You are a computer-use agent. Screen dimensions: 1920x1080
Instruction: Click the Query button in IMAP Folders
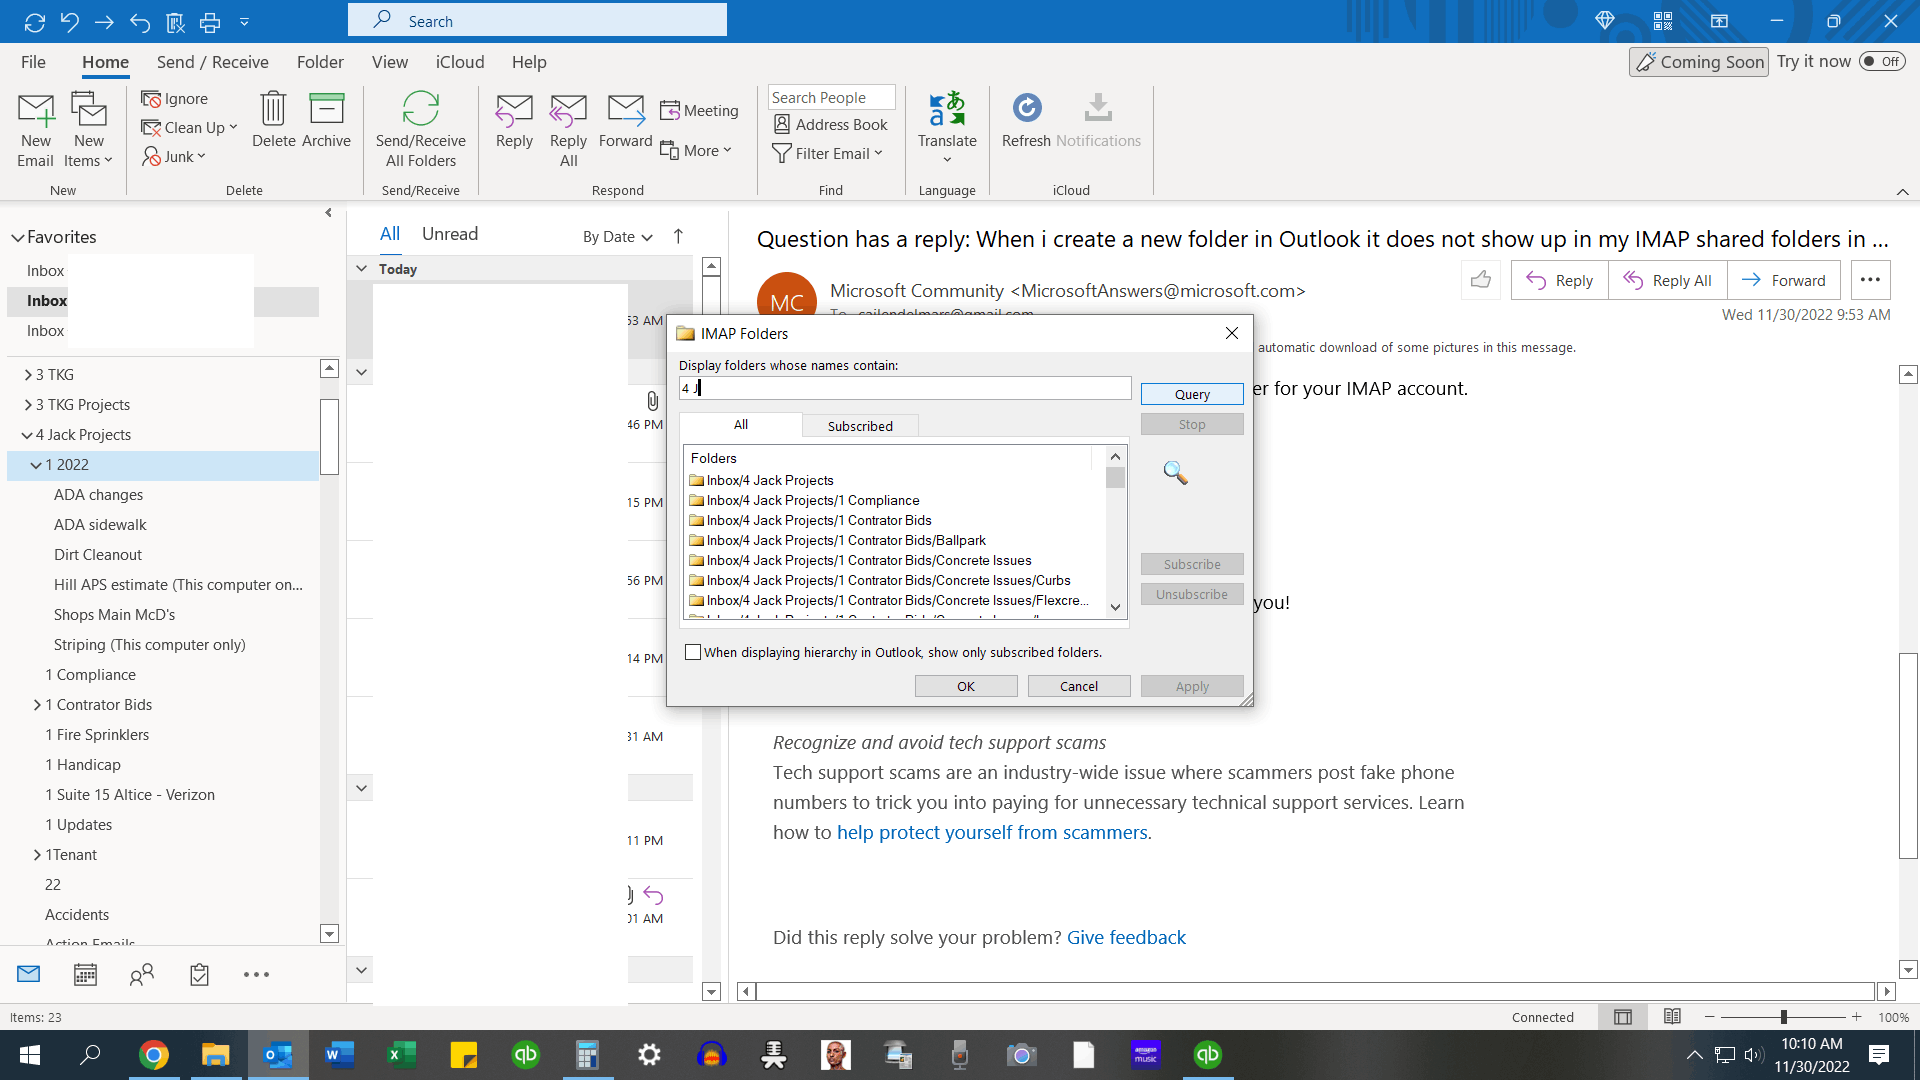(x=1191, y=394)
